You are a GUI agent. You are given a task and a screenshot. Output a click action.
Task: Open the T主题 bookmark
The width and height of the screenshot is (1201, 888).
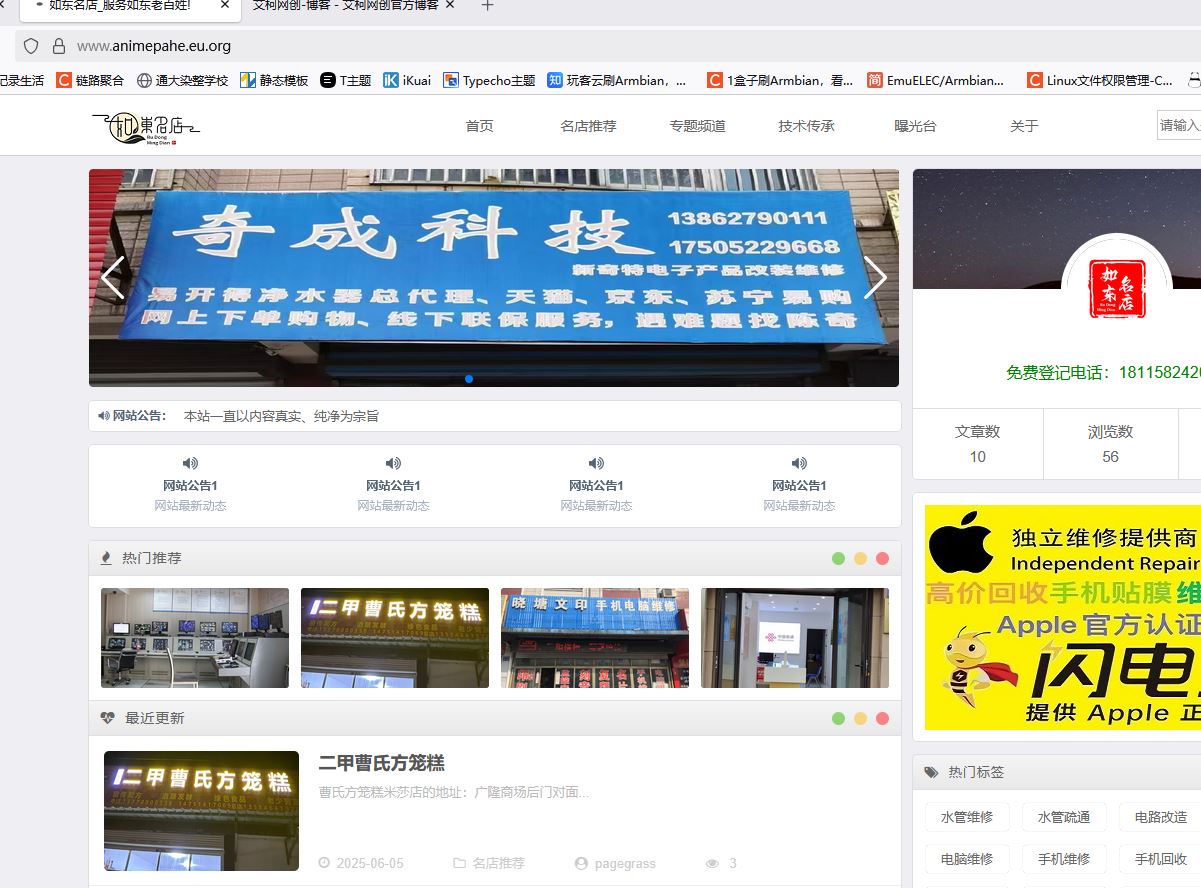[346, 80]
